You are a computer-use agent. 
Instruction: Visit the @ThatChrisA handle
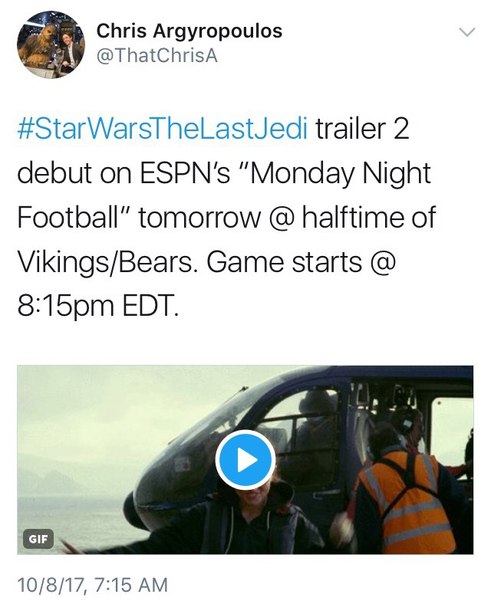coord(157,56)
